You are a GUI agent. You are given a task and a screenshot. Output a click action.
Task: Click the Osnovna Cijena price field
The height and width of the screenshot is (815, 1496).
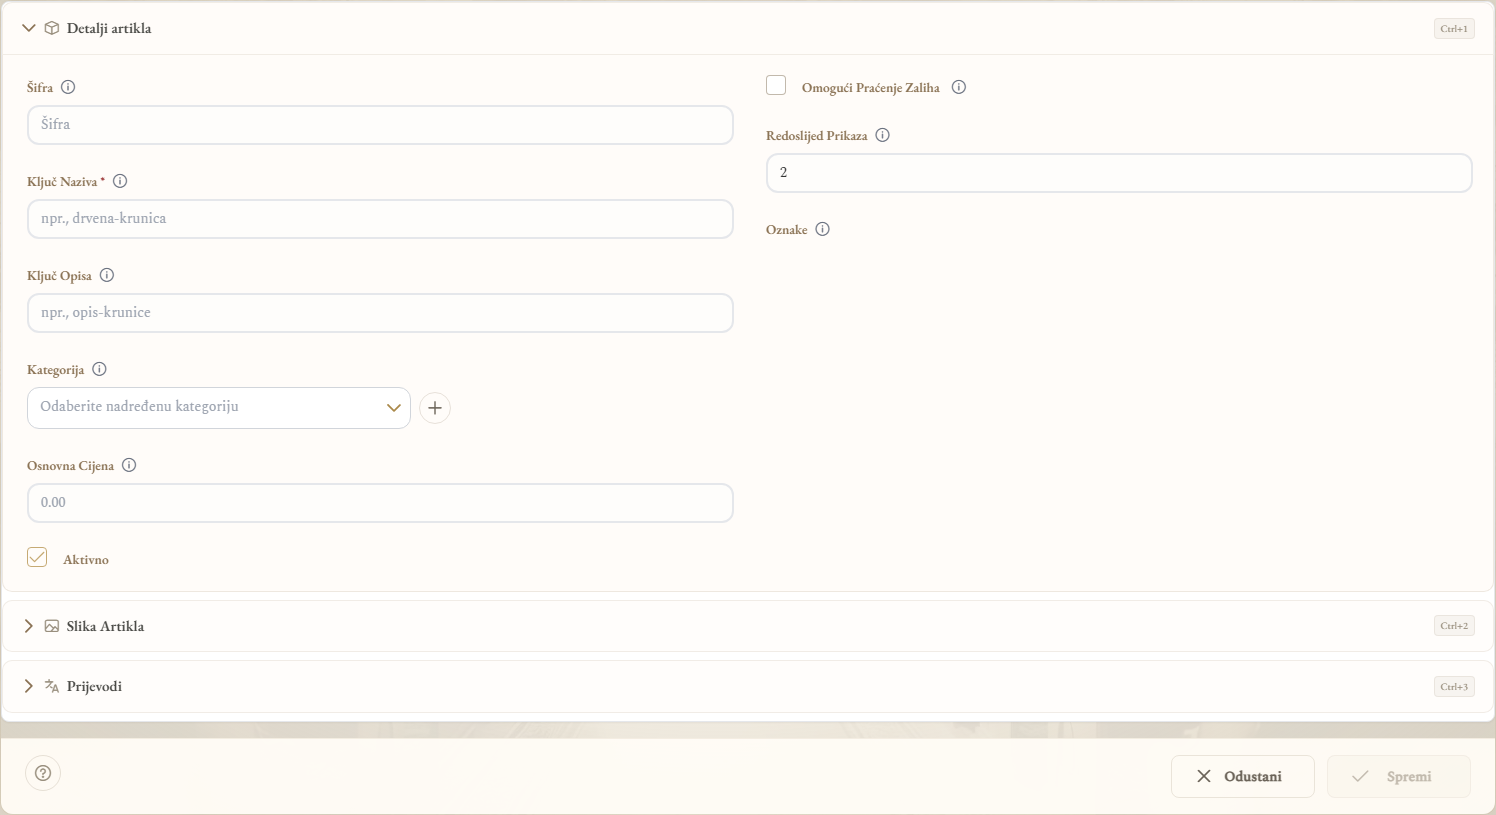coord(380,503)
